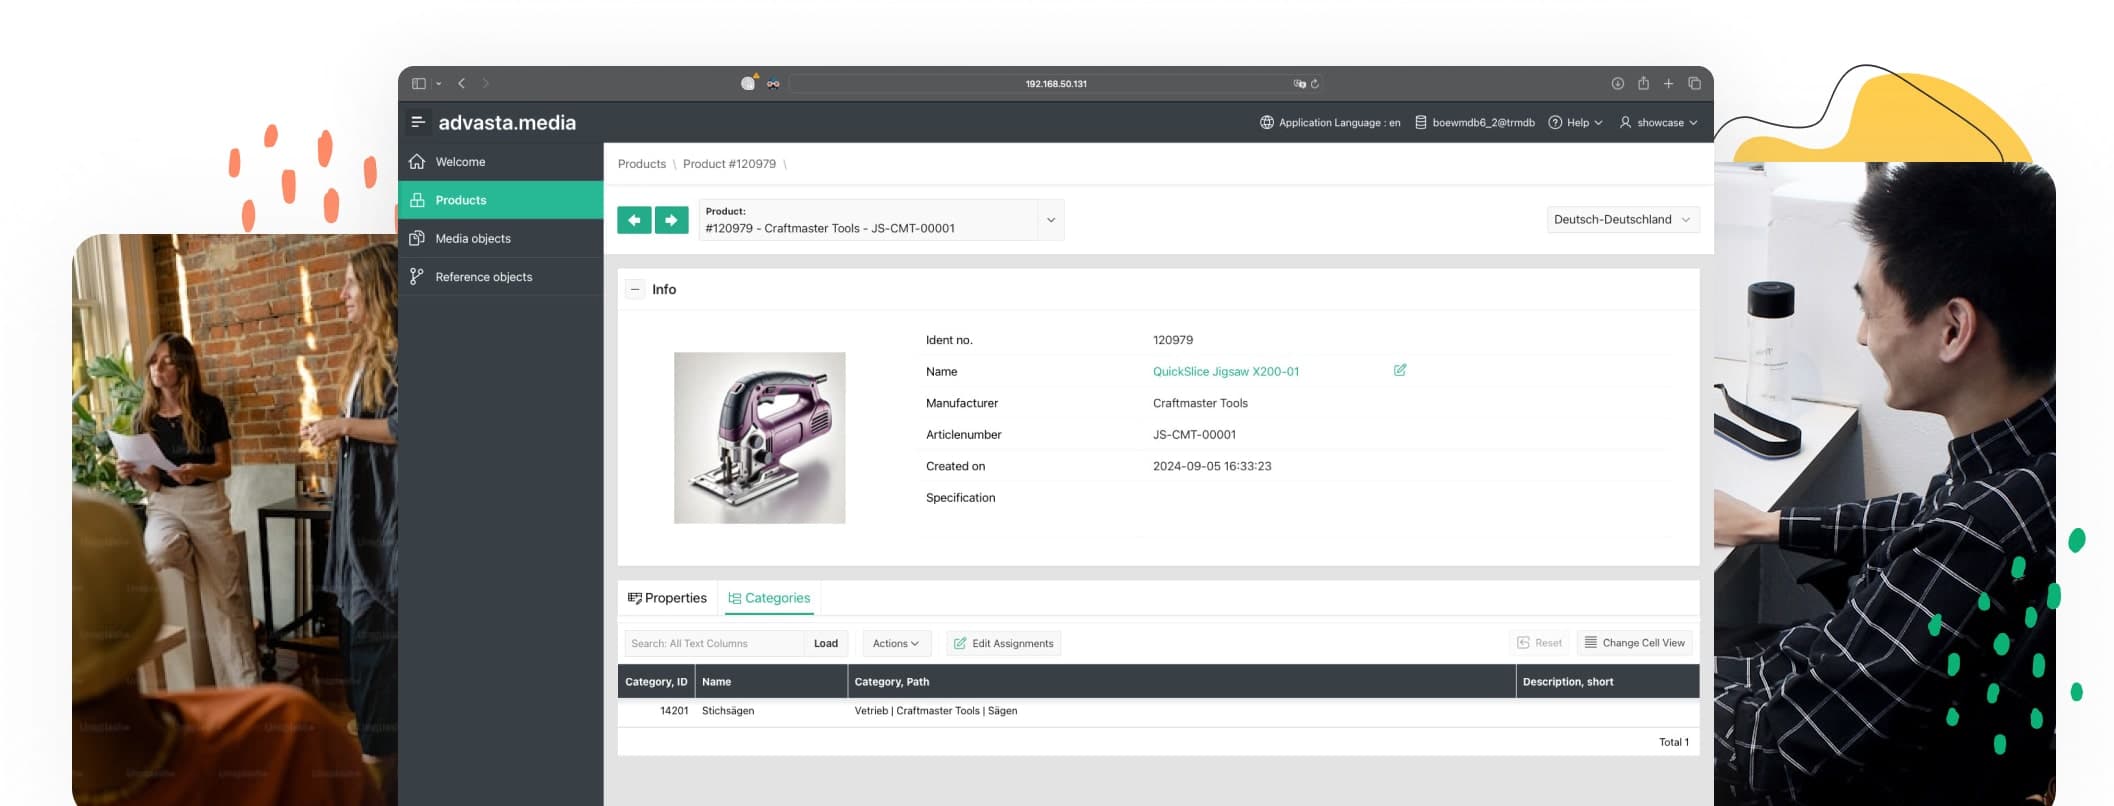Click the browser share icon
Viewport: 2114px width, 806px height.
click(x=1643, y=83)
